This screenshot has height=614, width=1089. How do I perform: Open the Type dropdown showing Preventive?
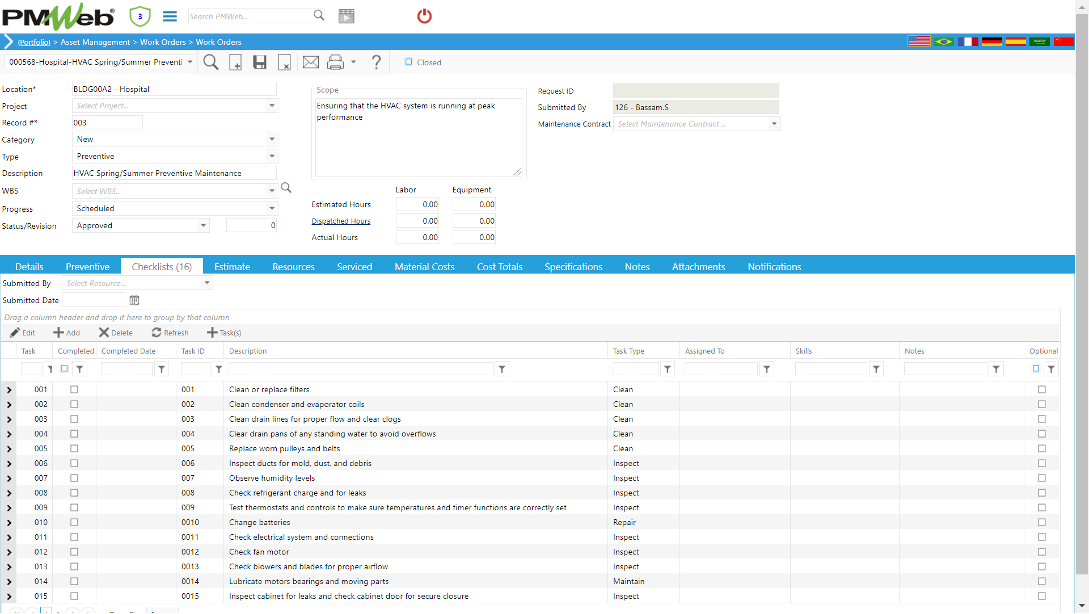click(x=272, y=156)
